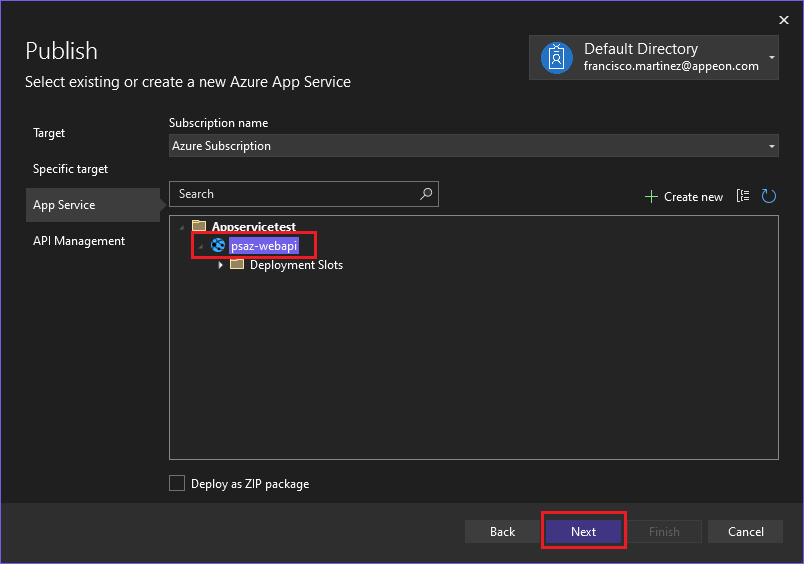Viewport: 804px width, 564px height.
Task: Click the Create new link
Action: point(693,197)
